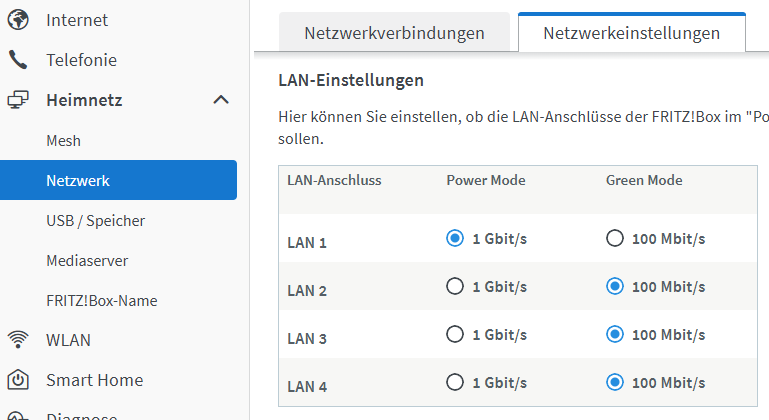The height and width of the screenshot is (420, 769).
Task: Collapse the Heimnetz menu chevron
Action: [x=221, y=100]
